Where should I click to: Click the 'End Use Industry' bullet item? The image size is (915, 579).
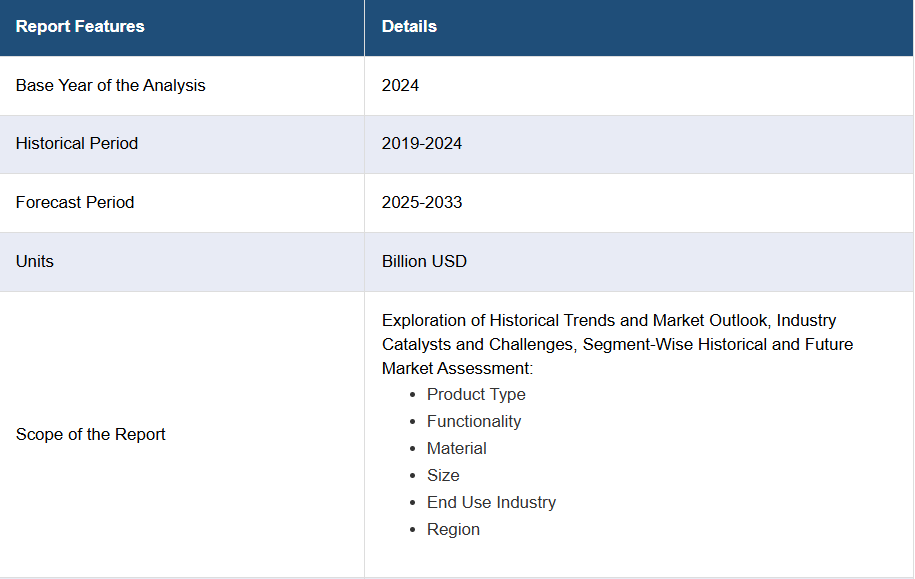click(491, 503)
